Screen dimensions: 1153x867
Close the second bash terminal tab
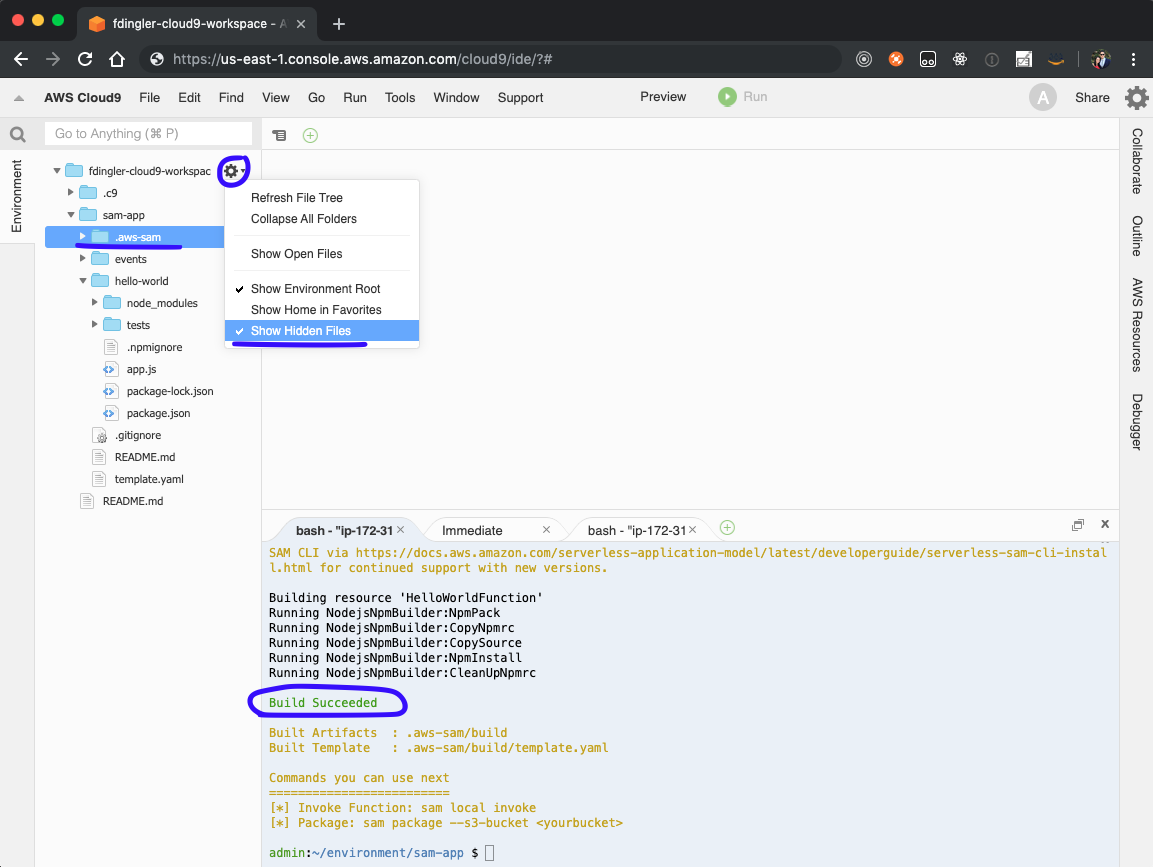click(693, 529)
